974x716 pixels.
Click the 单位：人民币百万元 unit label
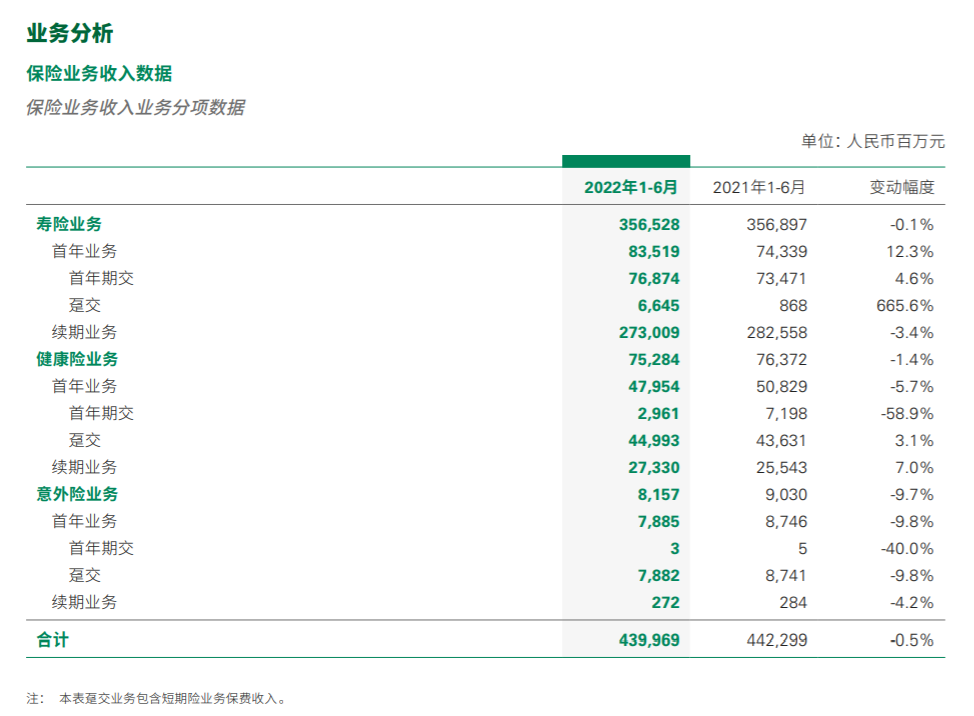(x=872, y=141)
